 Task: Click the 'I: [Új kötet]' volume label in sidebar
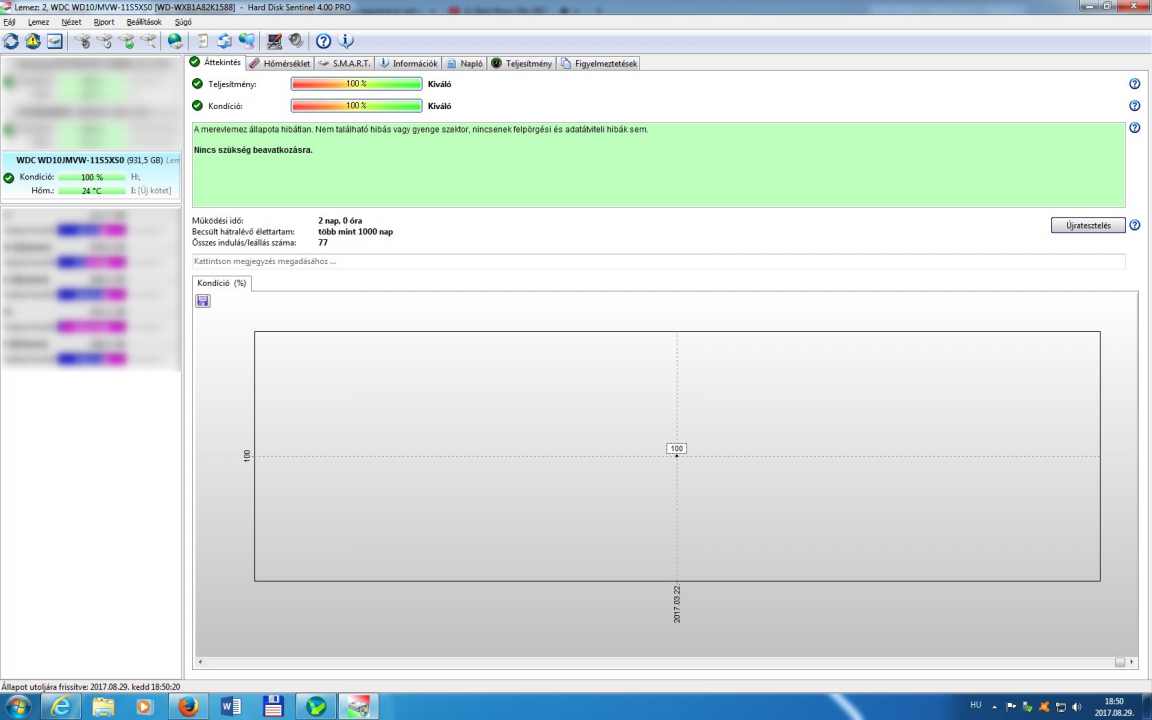(151, 190)
